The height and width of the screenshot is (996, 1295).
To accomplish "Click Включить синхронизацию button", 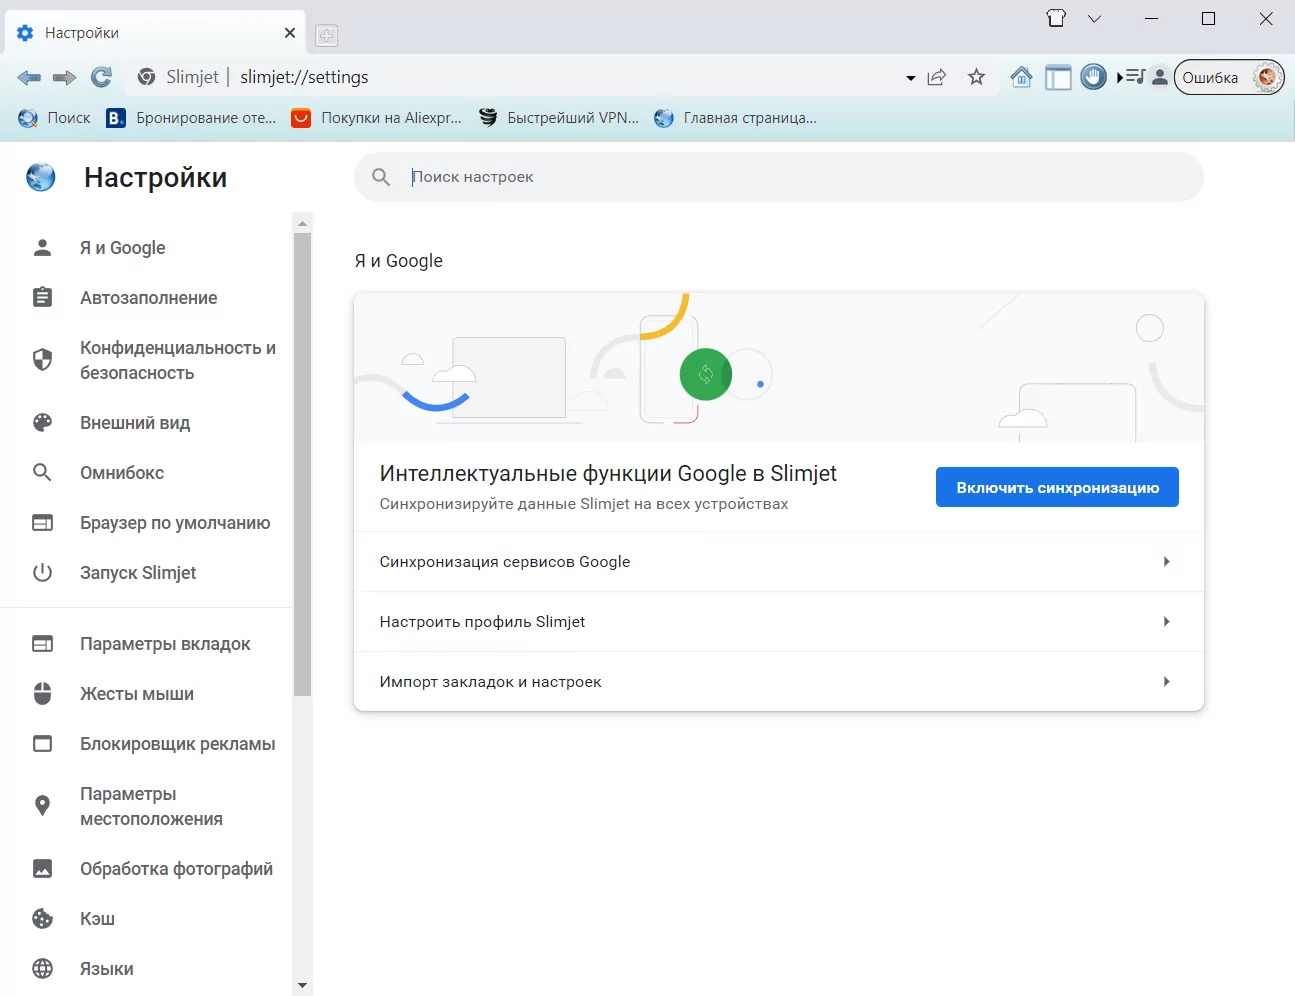I will point(1057,487).
